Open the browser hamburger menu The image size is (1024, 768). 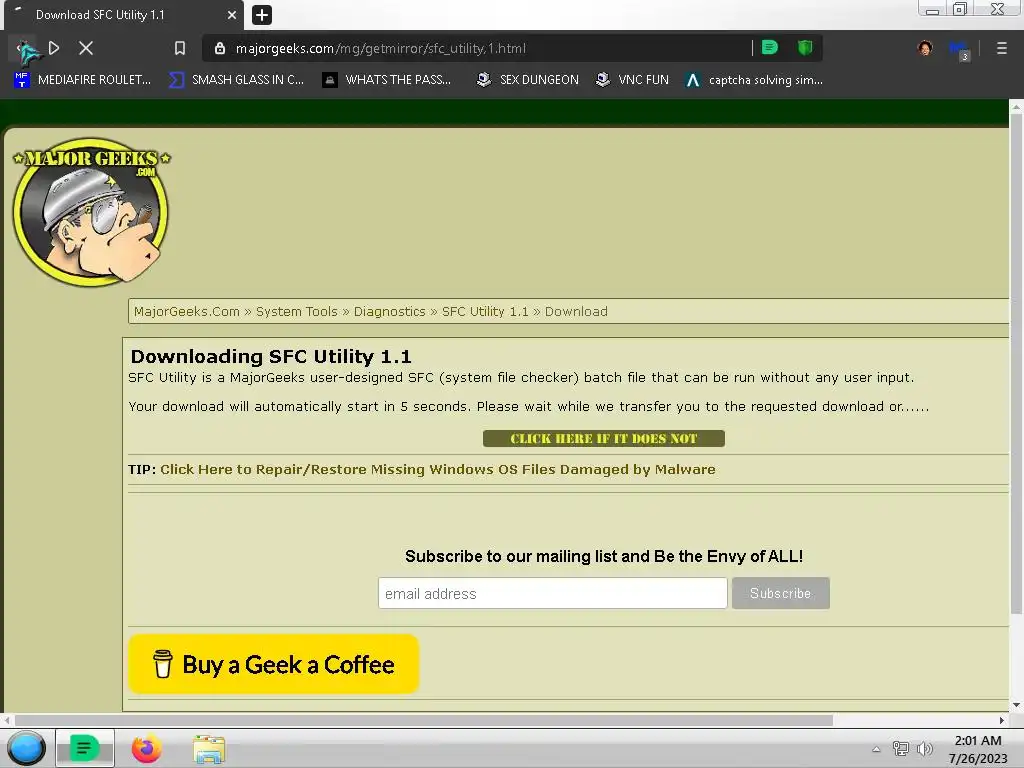[x=1001, y=48]
